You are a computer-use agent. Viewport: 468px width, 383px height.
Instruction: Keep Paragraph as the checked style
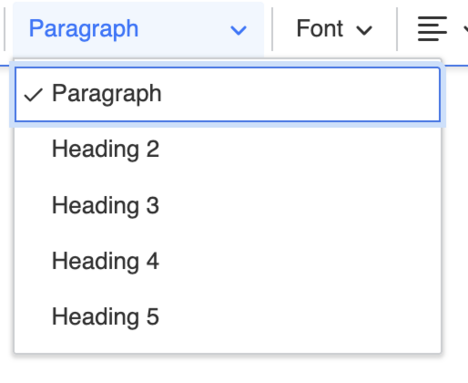tap(228, 95)
